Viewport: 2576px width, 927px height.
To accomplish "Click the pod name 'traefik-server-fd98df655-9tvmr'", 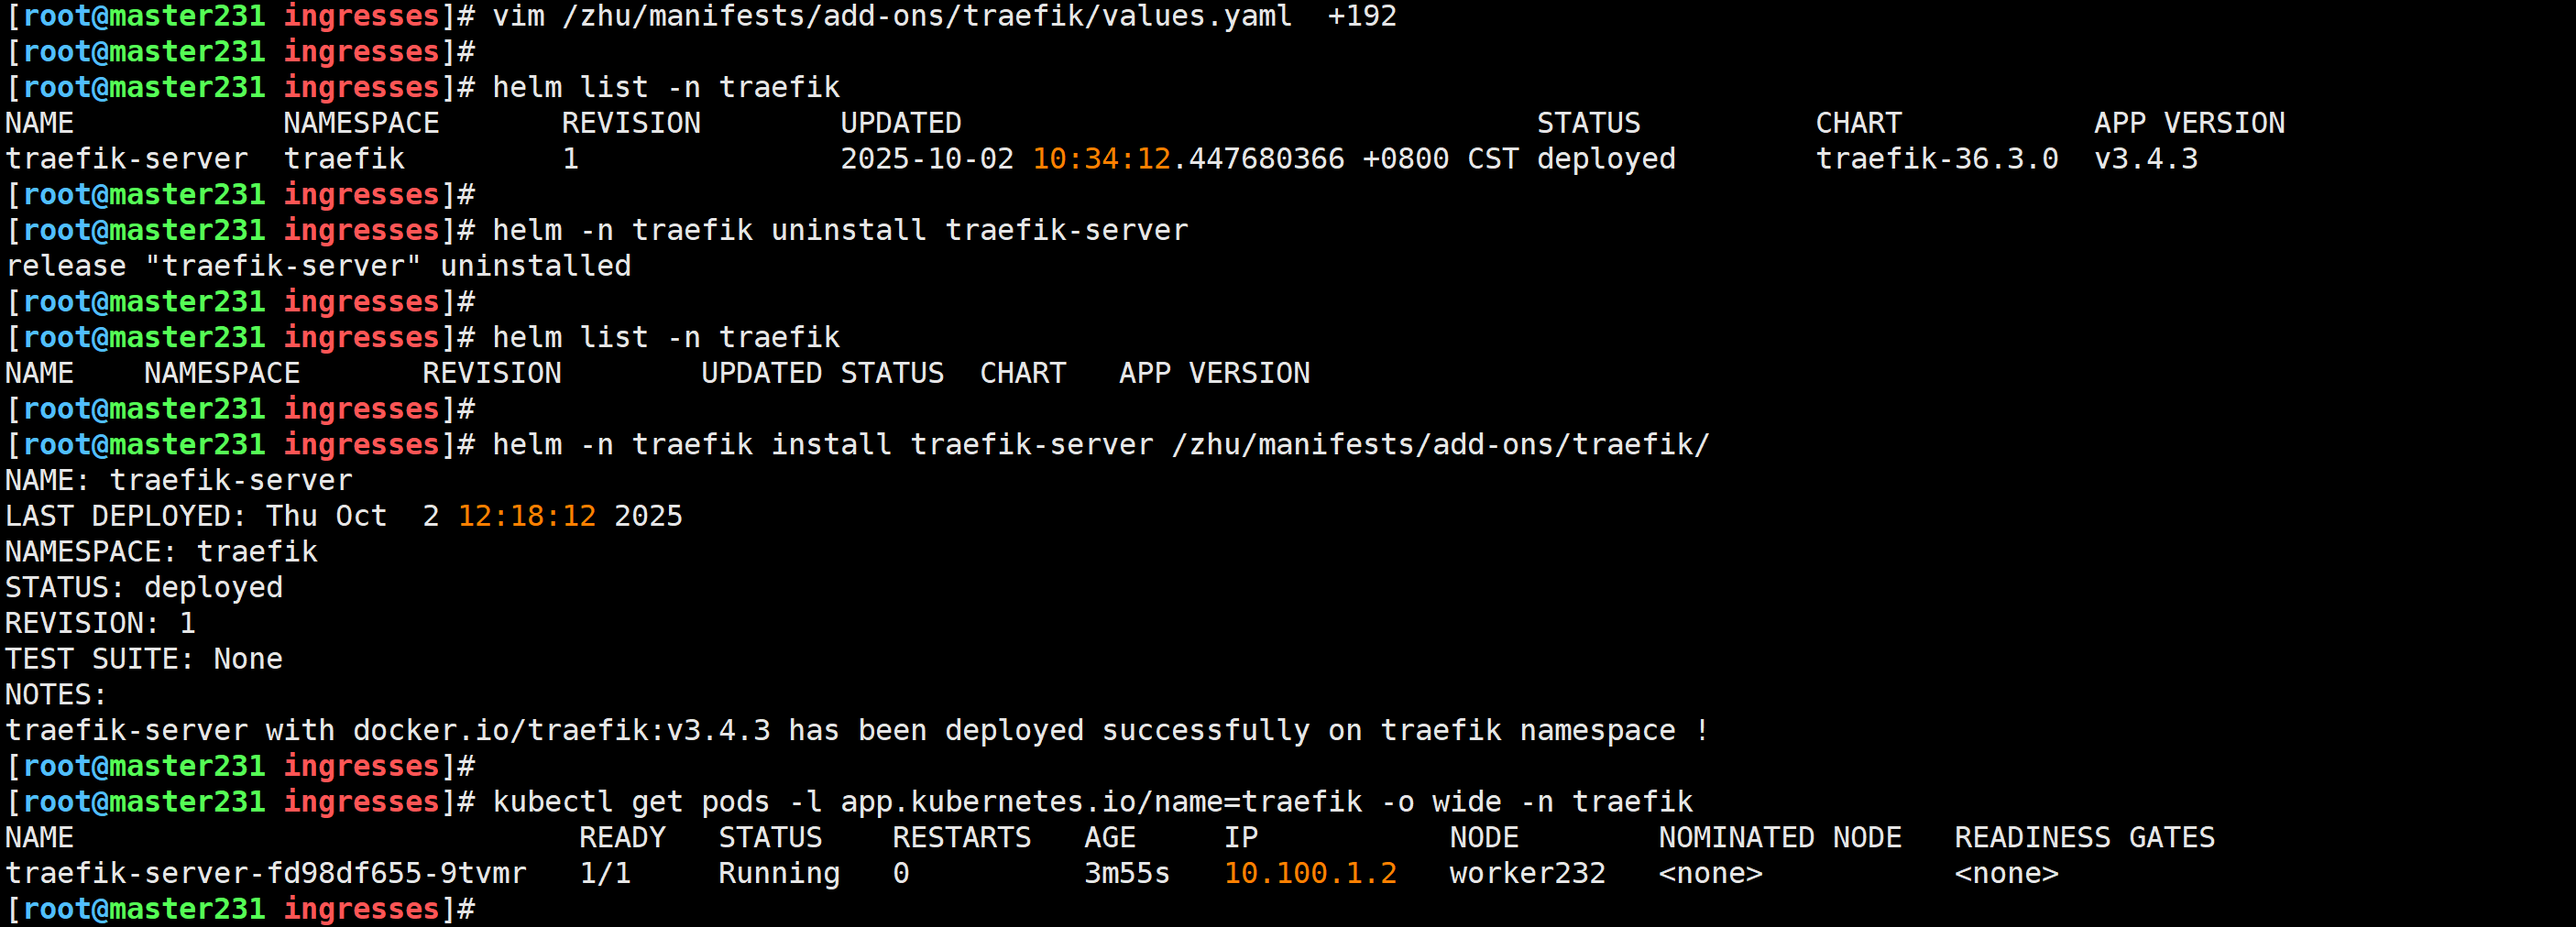I will tap(266, 874).
